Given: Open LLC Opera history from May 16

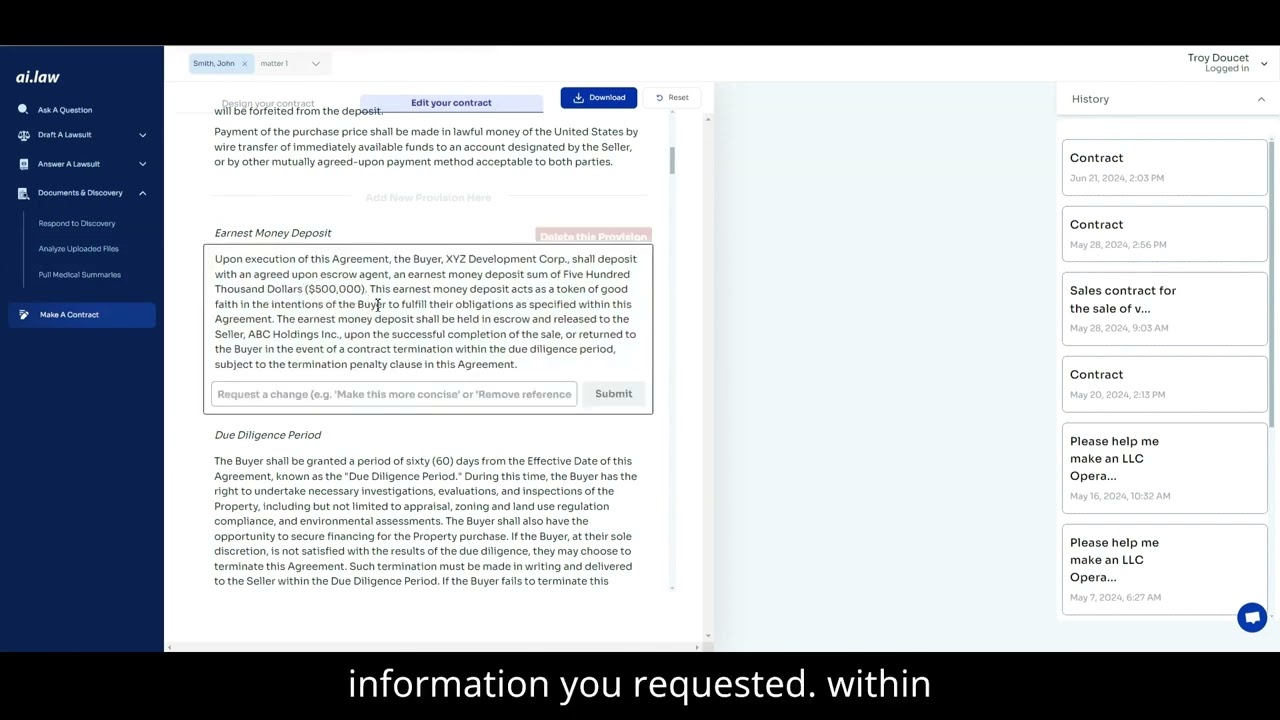Looking at the screenshot, I should pyautogui.click(x=1164, y=468).
